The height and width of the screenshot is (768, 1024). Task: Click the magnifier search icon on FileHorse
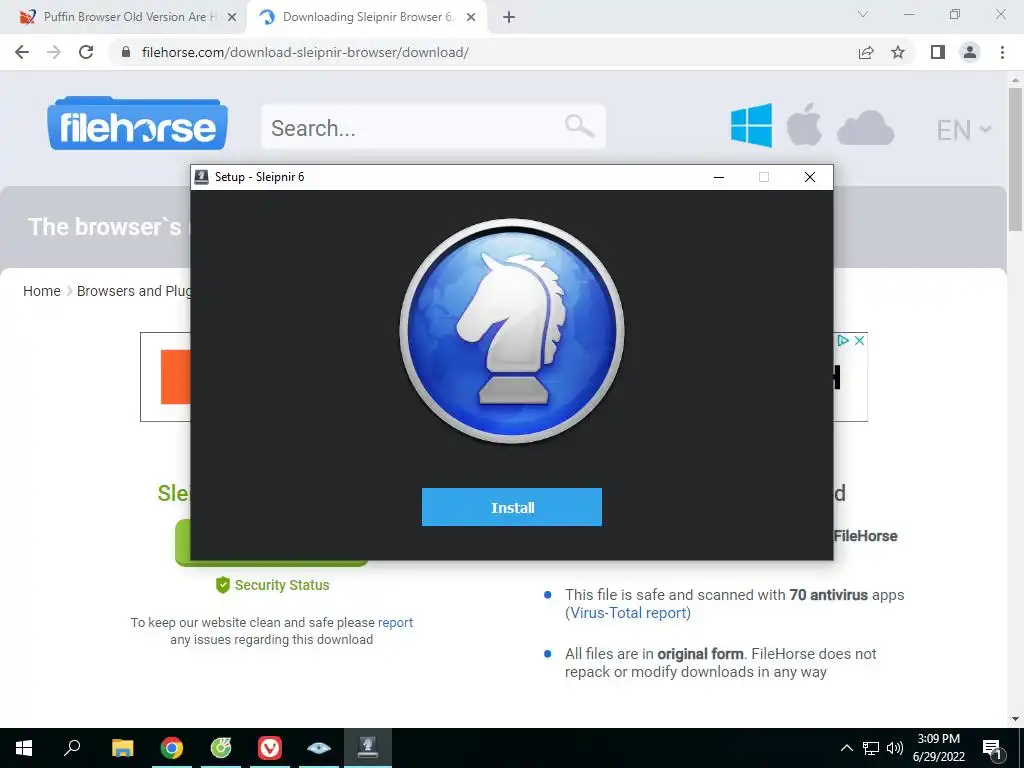click(579, 125)
